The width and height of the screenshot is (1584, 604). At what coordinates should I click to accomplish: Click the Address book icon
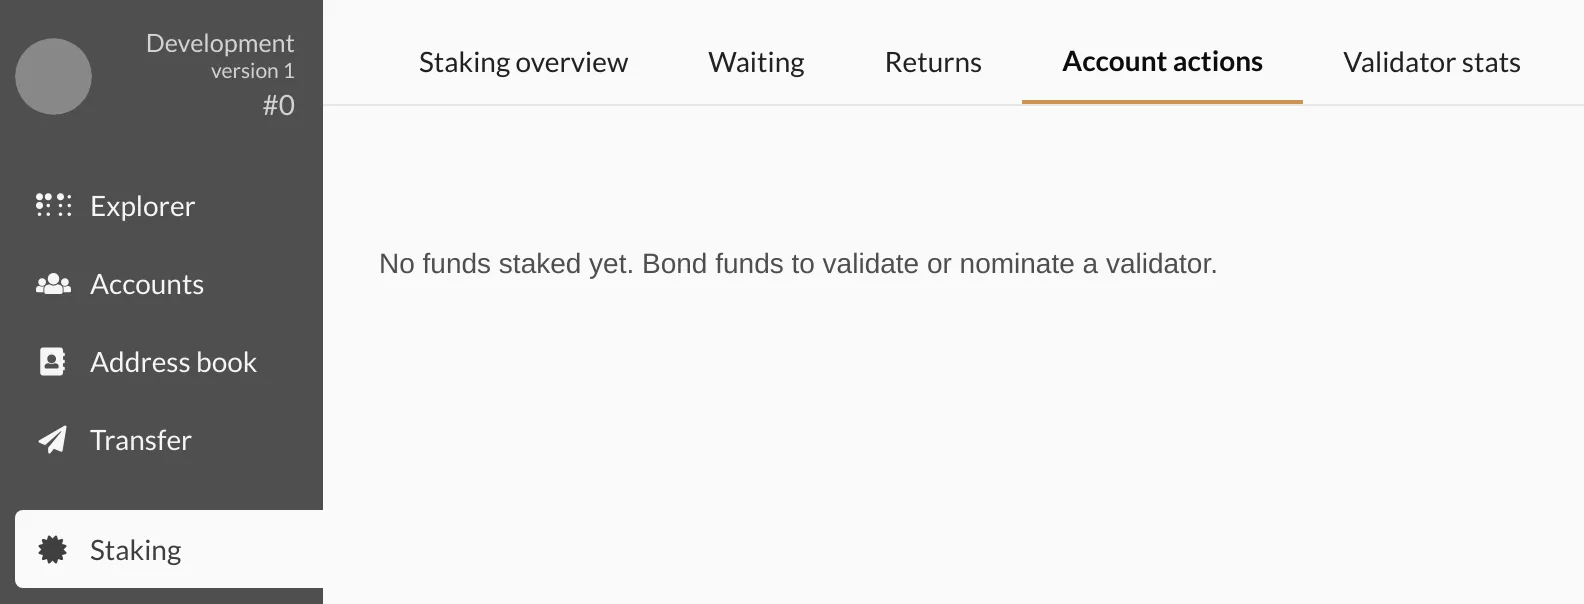pos(52,362)
